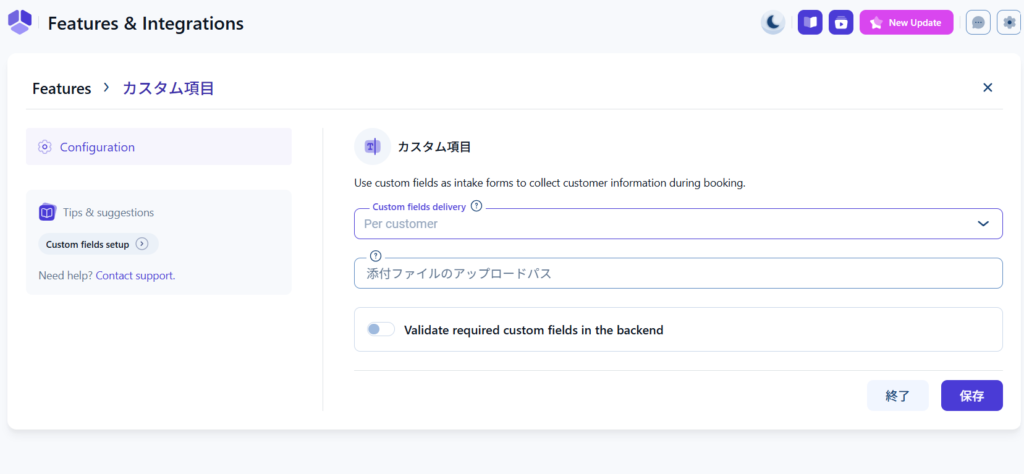Image resolution: width=1024 pixels, height=474 pixels.
Task: Open the video tutorials icon in header
Action: [x=841, y=22]
